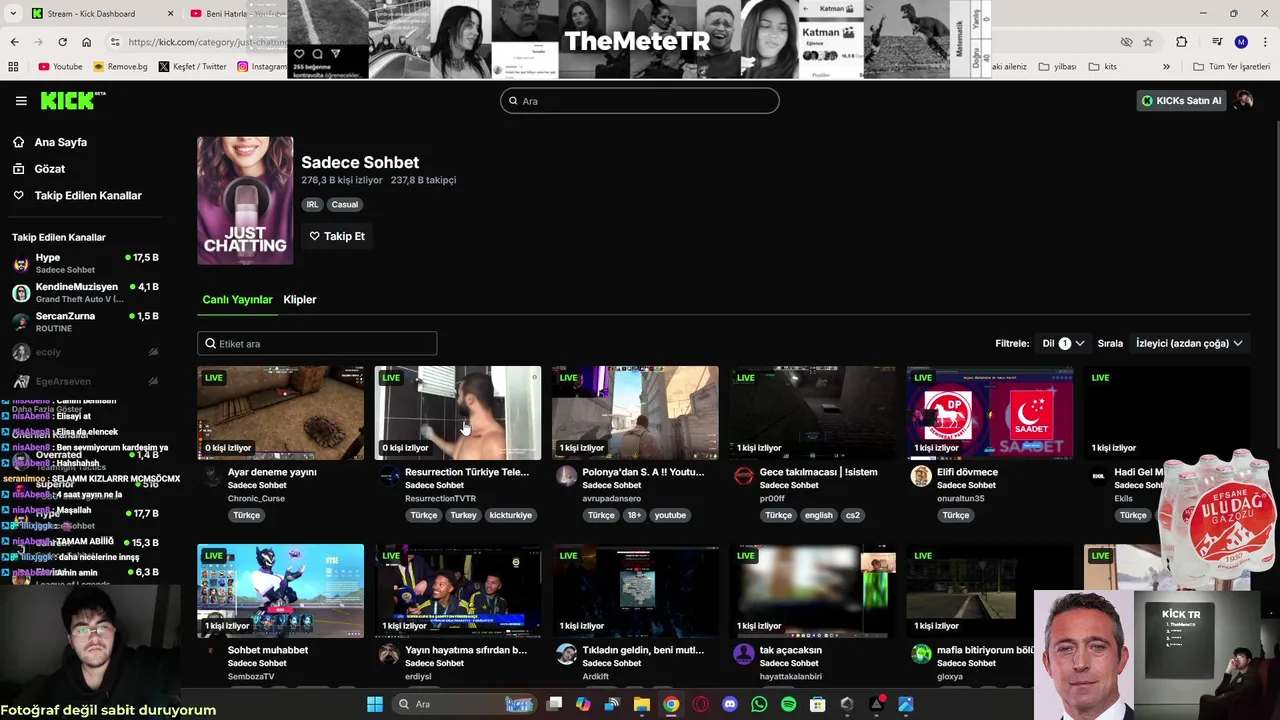This screenshot has width=1280, height=720.
Task: Open the Chrome tab search dropdown
Action: (13, 14)
